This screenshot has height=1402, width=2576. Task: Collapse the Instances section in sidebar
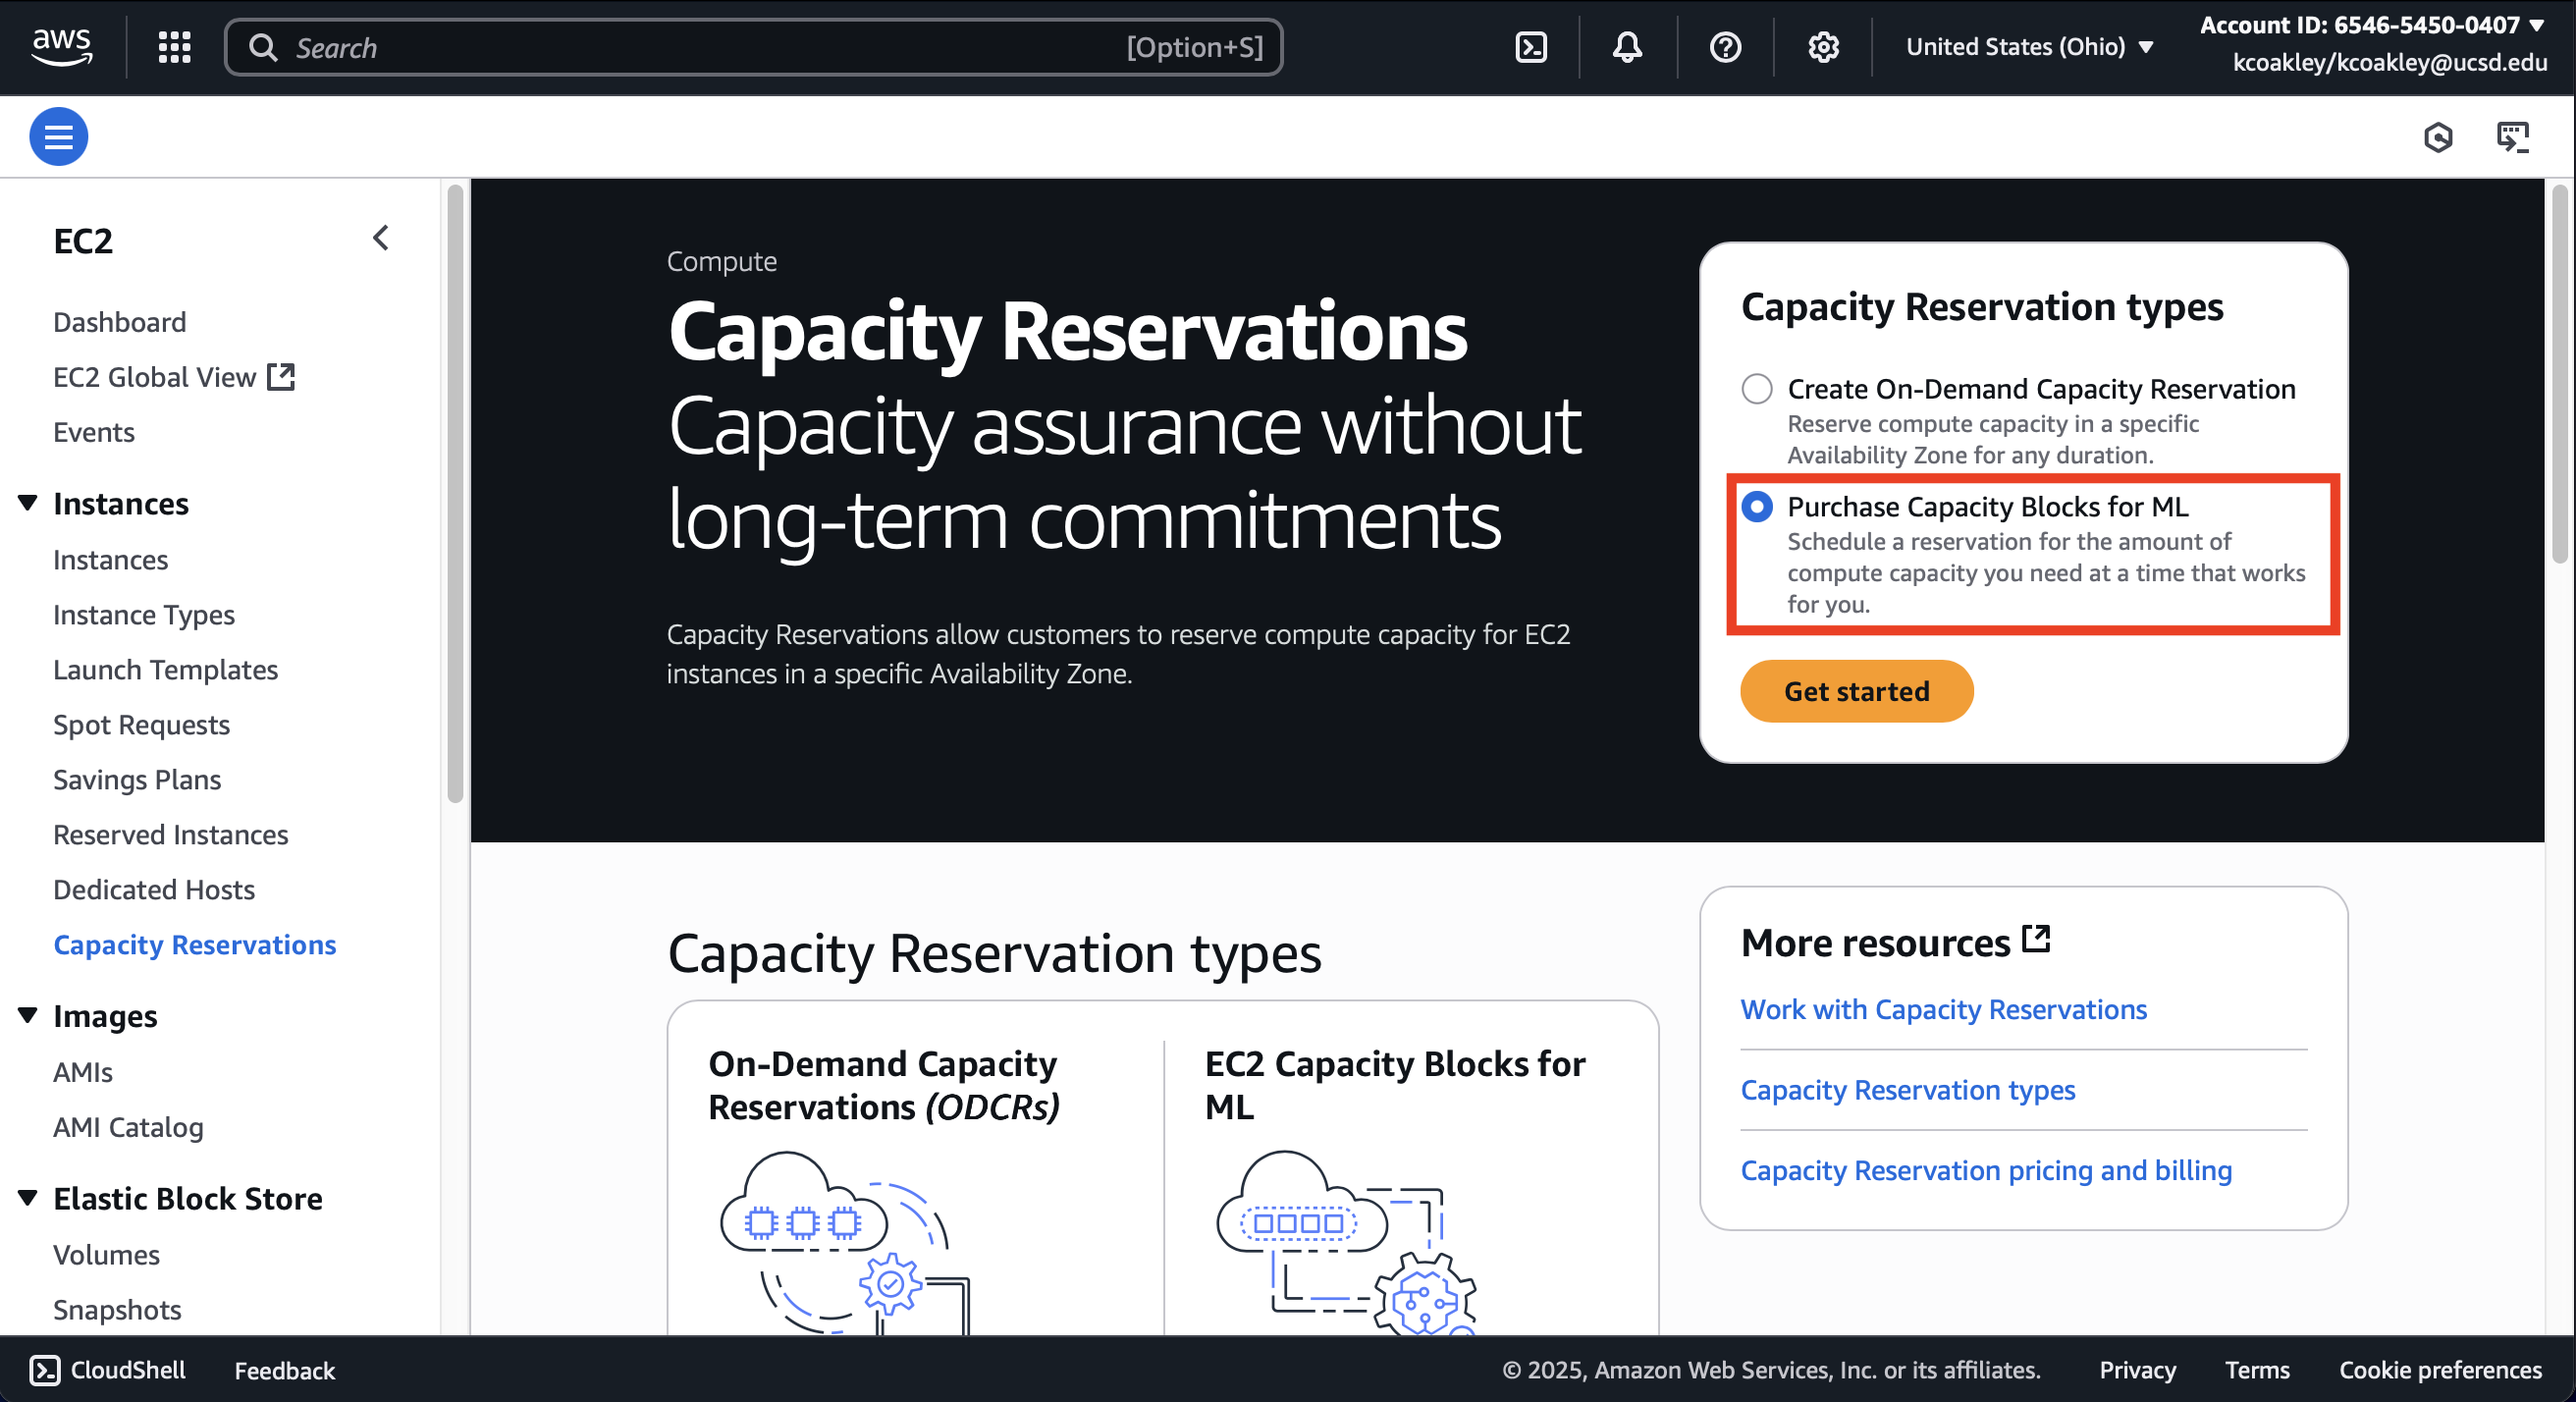pos(28,503)
